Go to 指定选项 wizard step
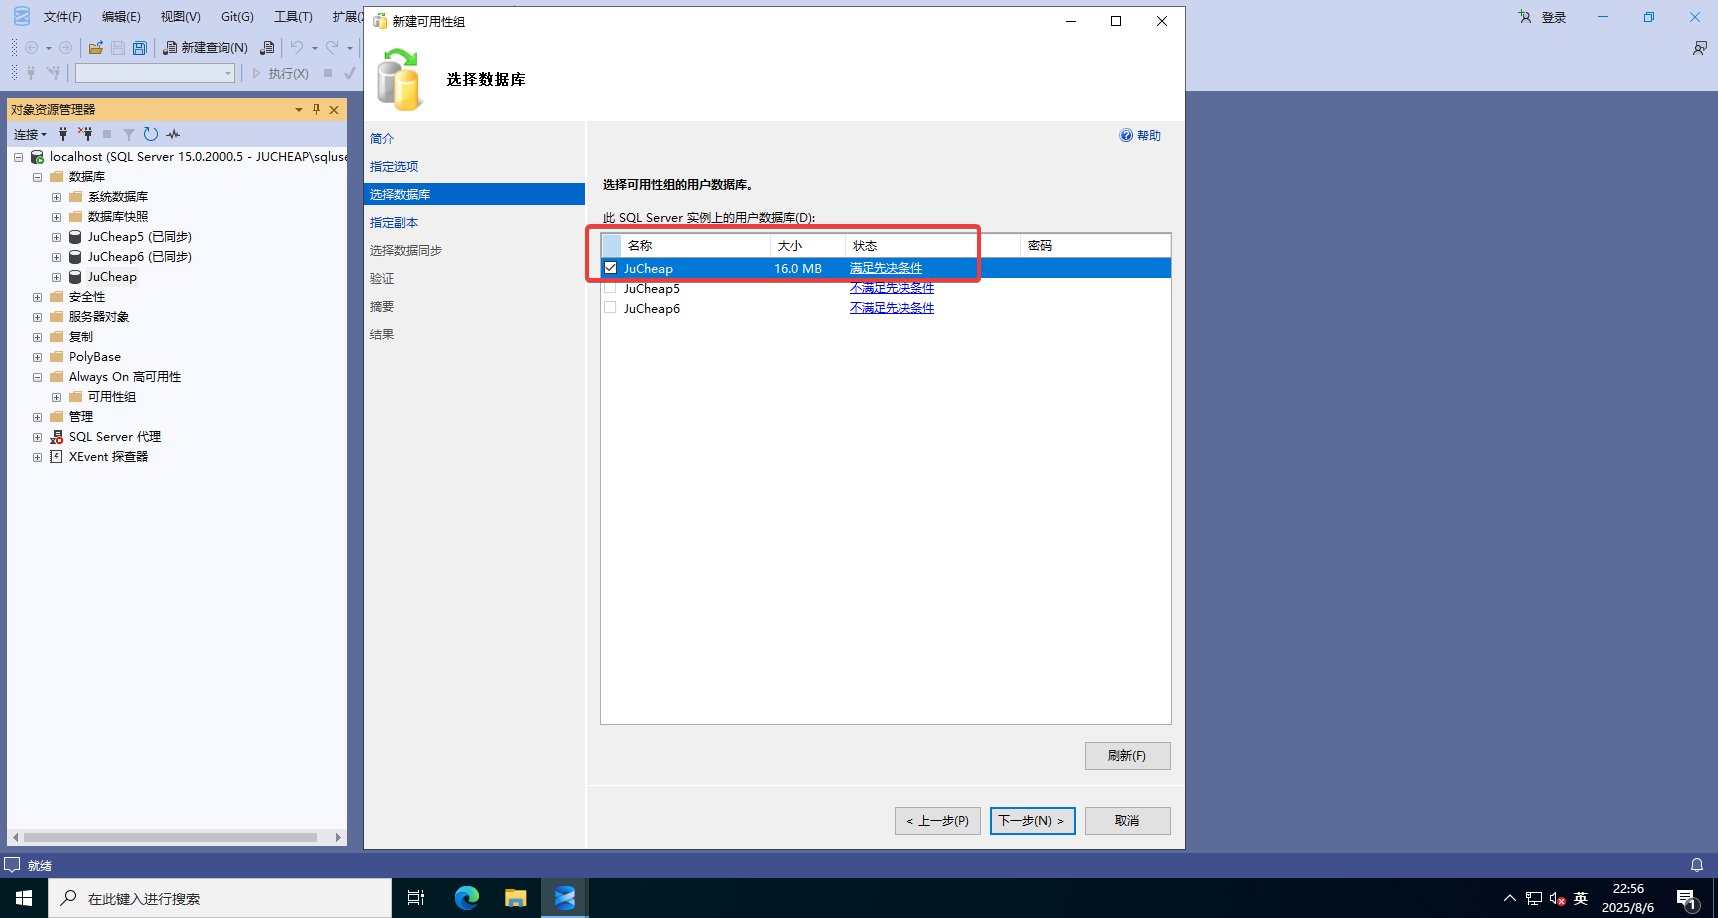This screenshot has width=1718, height=918. (394, 167)
